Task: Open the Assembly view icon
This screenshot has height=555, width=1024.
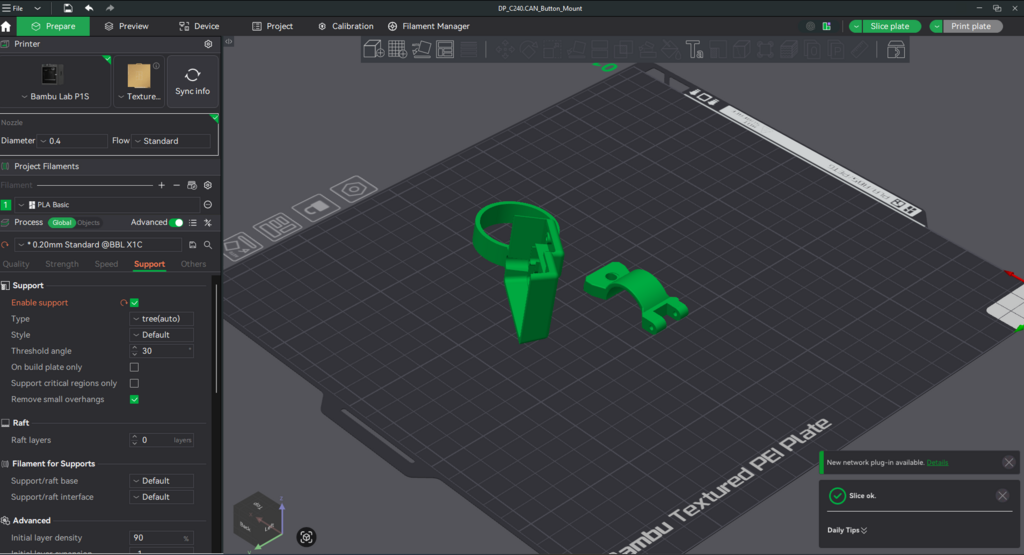Action: tap(896, 50)
